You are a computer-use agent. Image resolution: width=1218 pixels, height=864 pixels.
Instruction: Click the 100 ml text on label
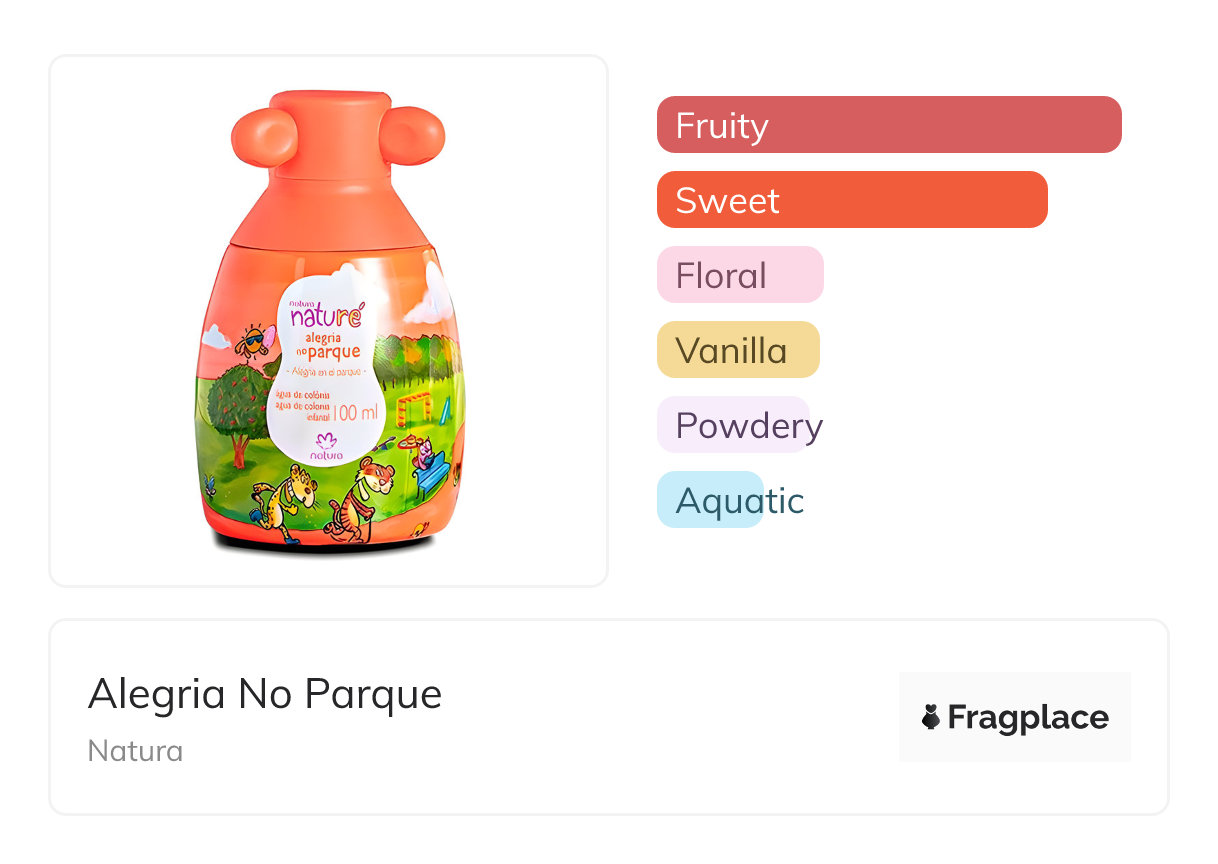point(353,411)
